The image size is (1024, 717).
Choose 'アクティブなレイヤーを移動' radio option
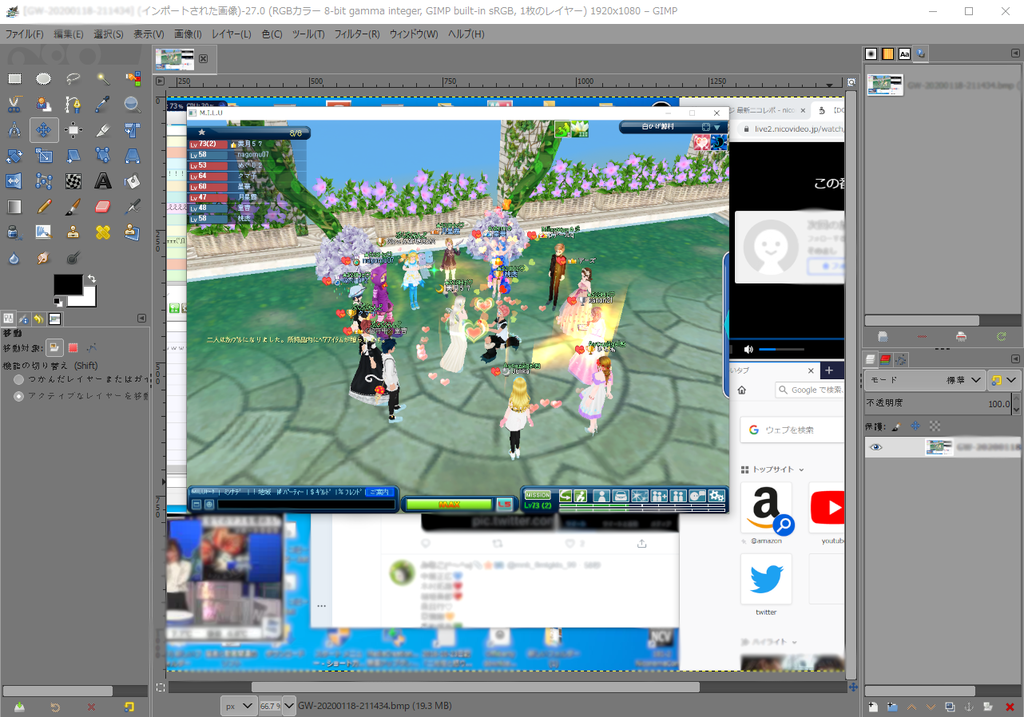tap(18, 396)
